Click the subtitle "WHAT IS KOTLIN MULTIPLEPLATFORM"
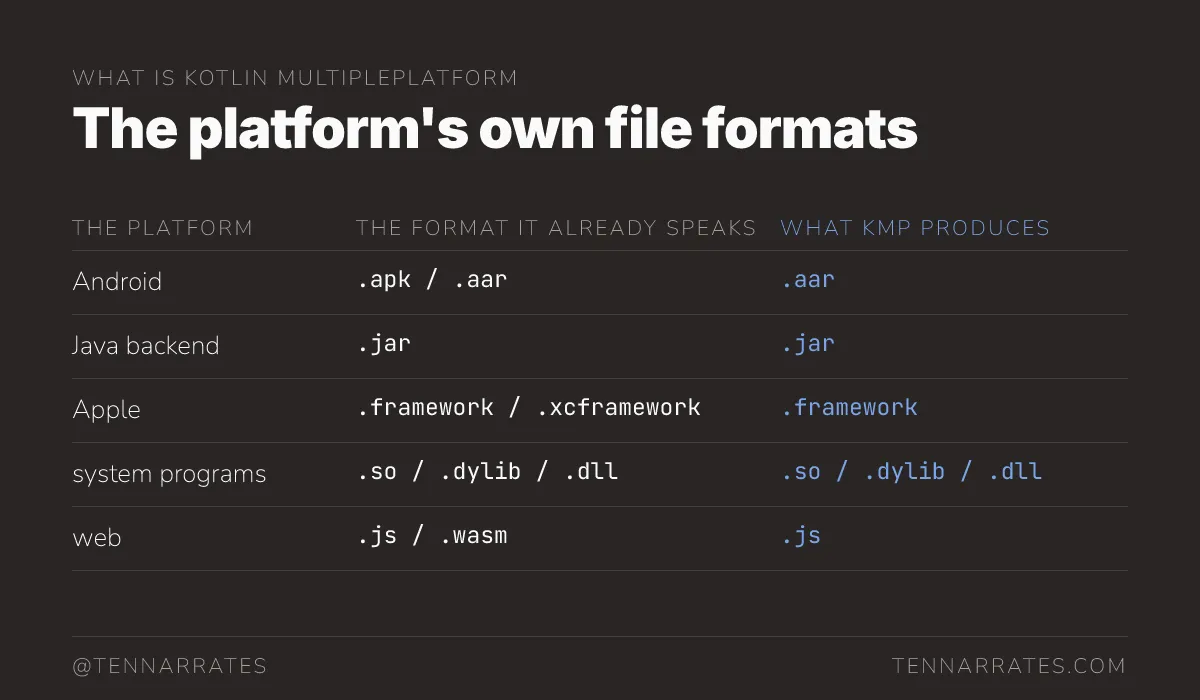Image resolution: width=1200 pixels, height=700 pixels. pos(295,78)
